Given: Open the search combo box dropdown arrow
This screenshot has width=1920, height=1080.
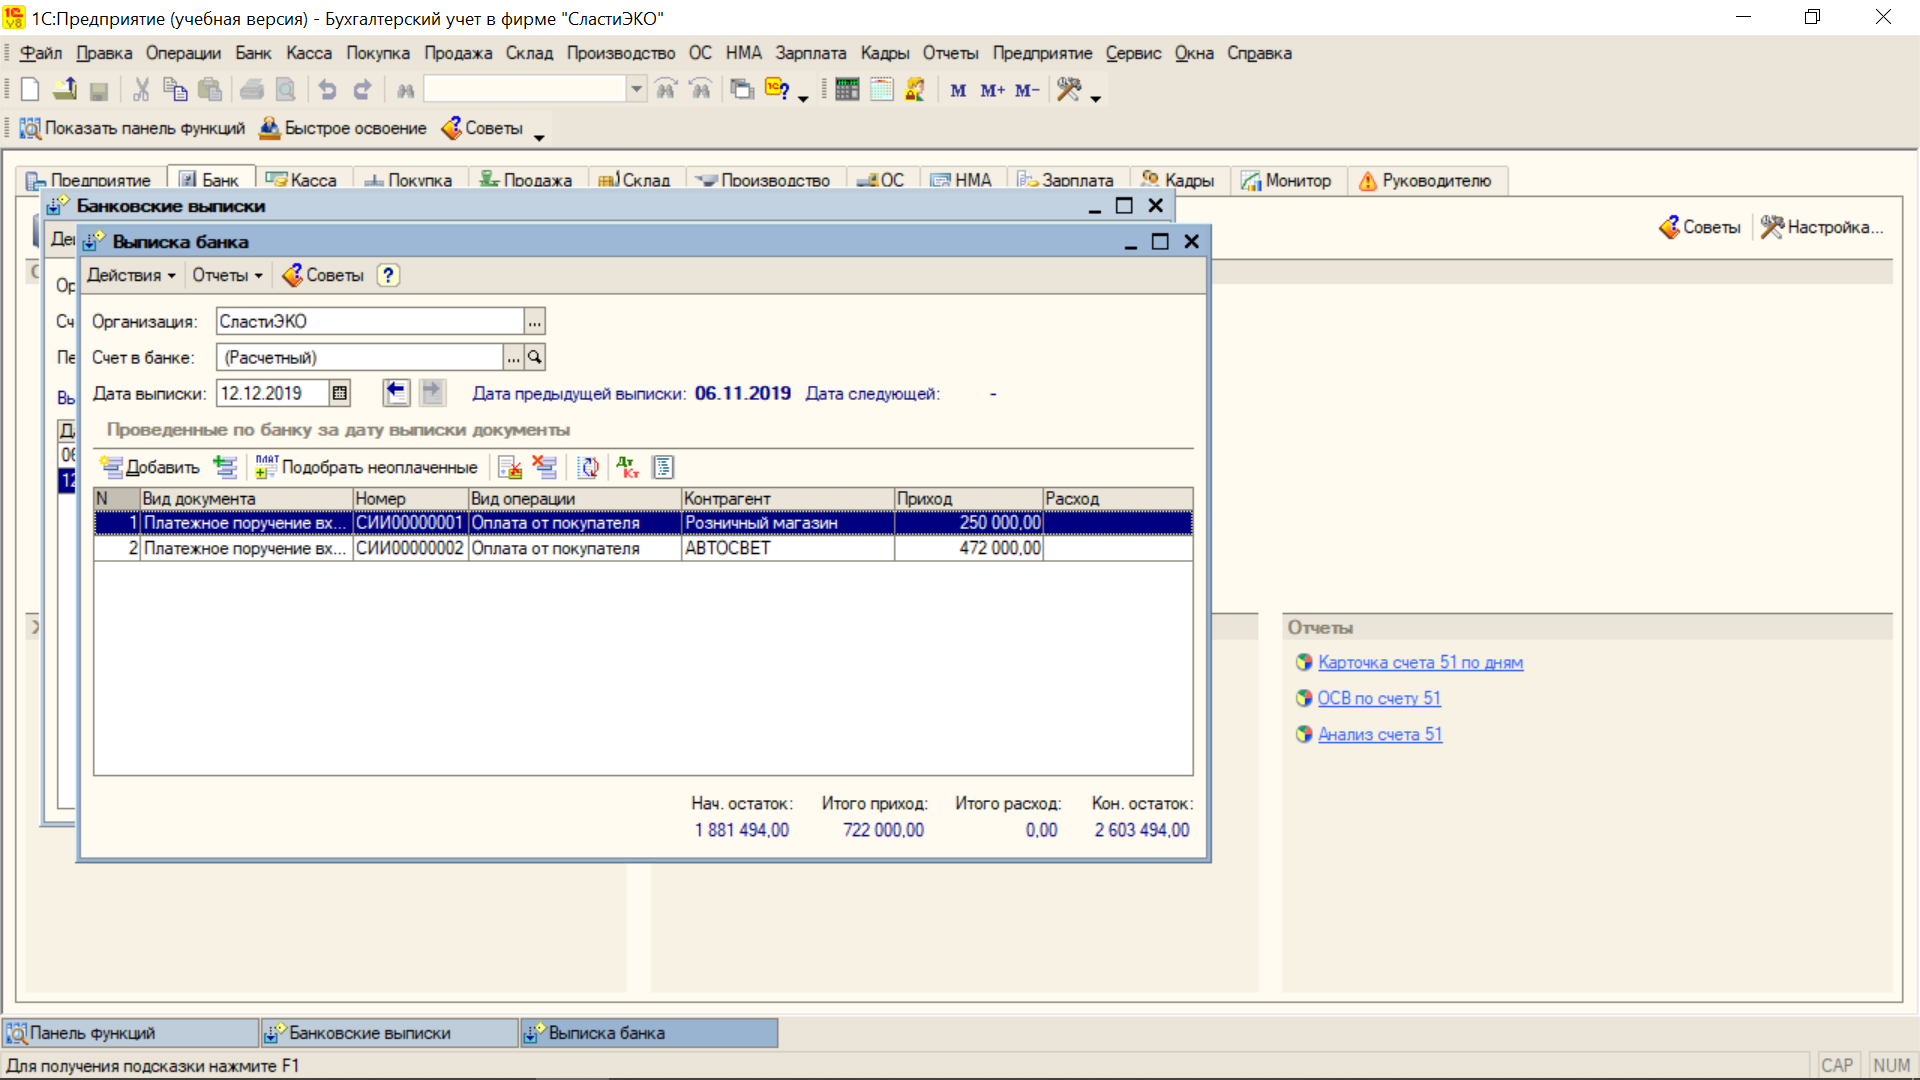Looking at the screenshot, I should pyautogui.click(x=636, y=89).
